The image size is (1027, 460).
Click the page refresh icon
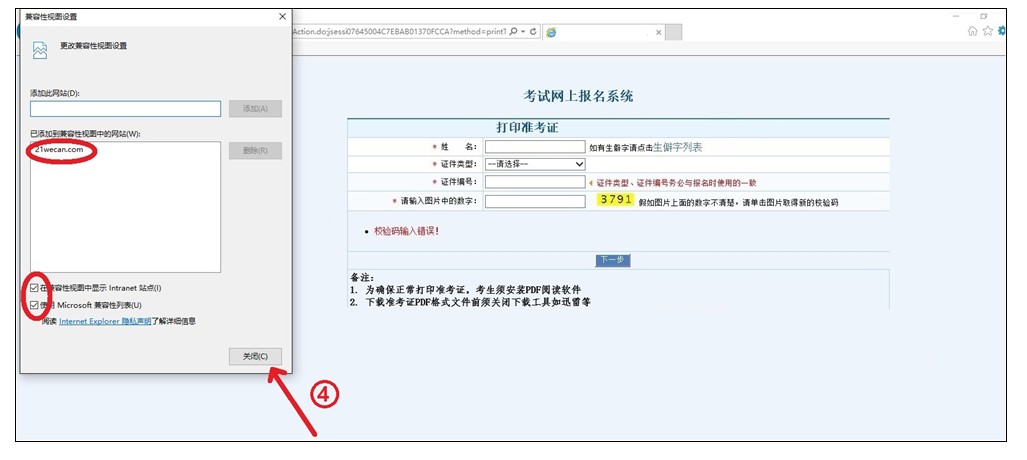click(x=534, y=32)
